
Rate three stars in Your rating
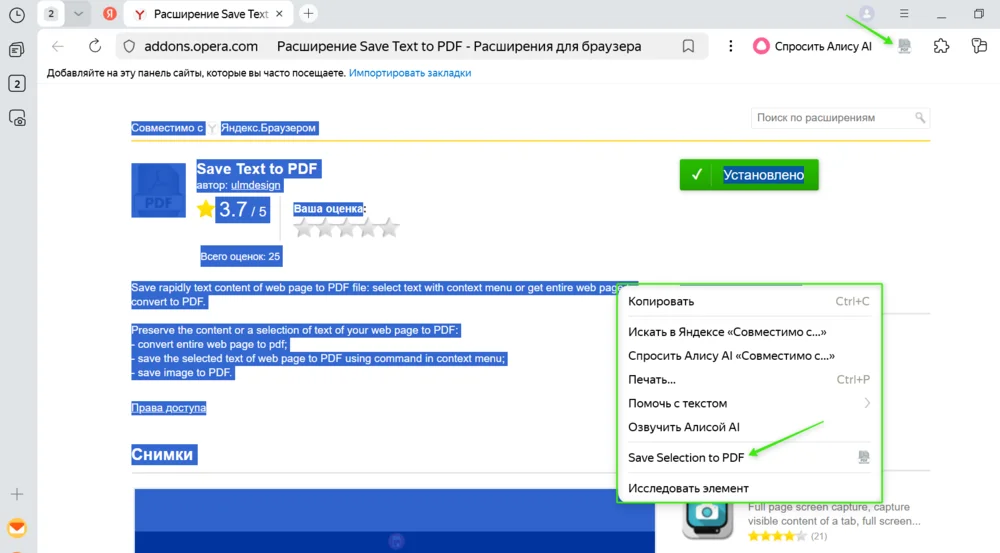click(x=346, y=228)
